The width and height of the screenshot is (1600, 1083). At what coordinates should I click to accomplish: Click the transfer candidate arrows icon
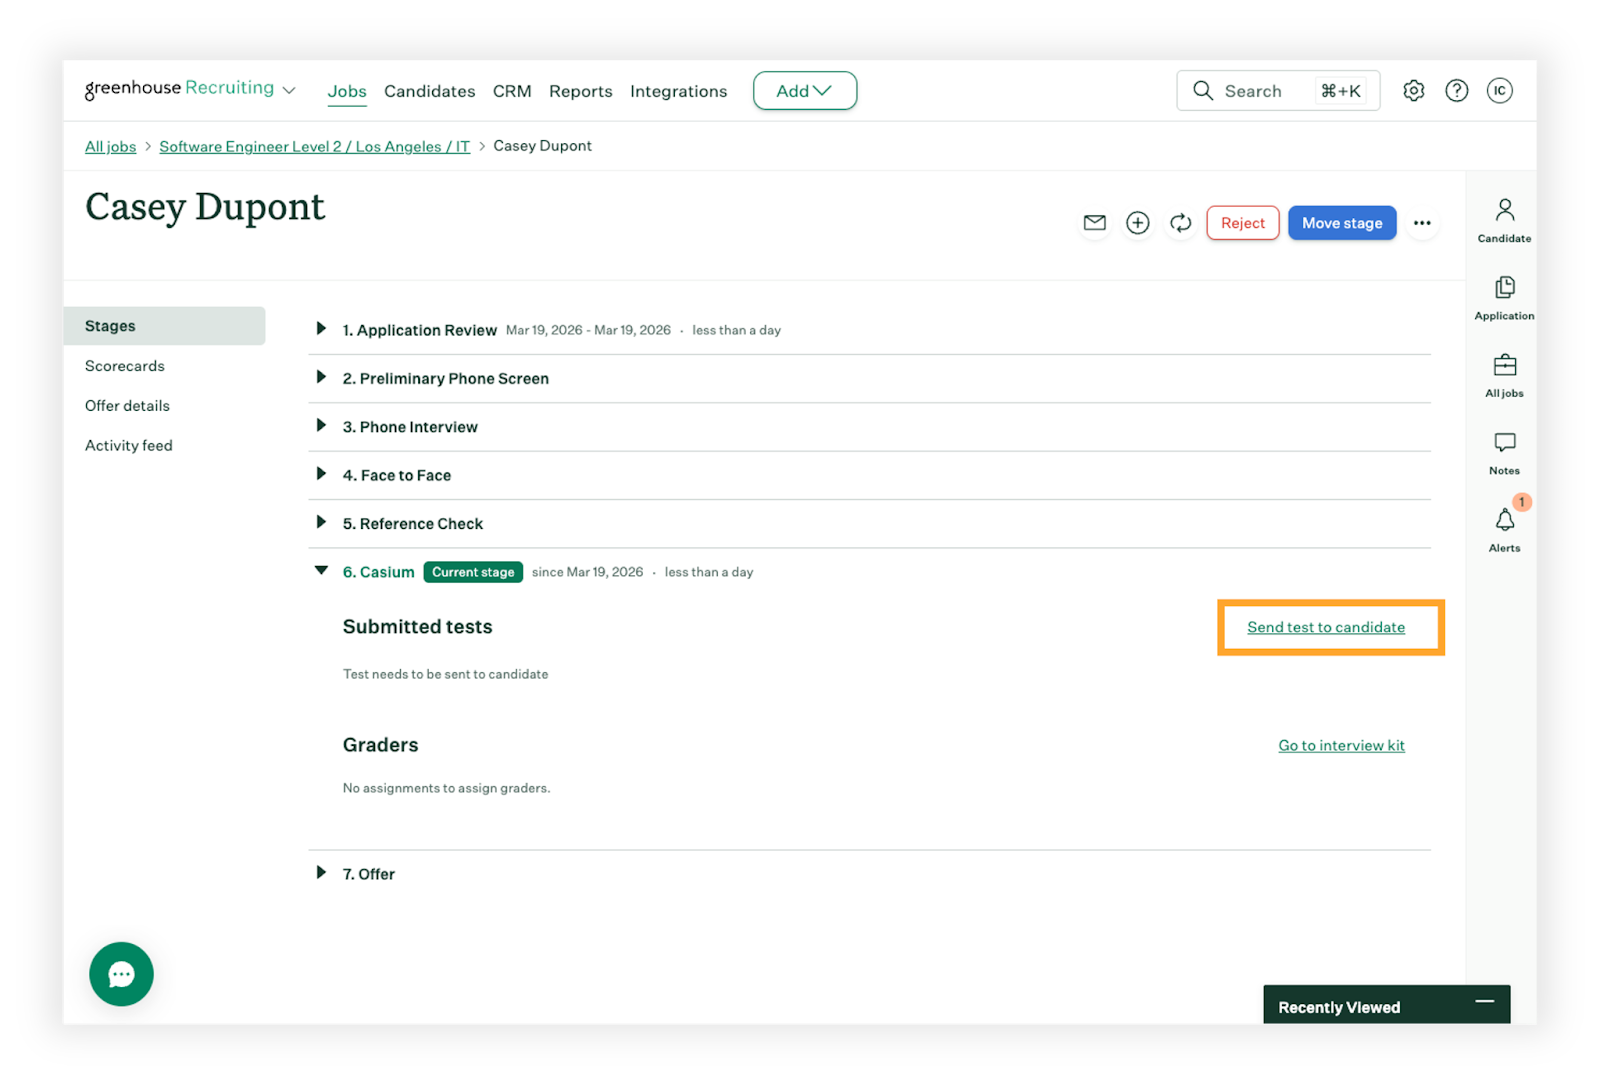tap(1181, 223)
